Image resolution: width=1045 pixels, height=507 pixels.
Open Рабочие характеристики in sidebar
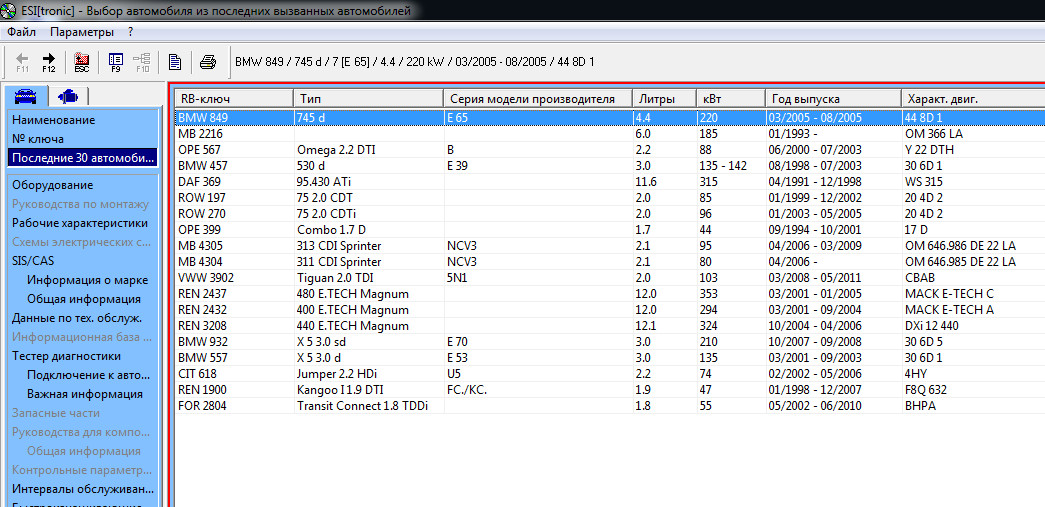79,223
